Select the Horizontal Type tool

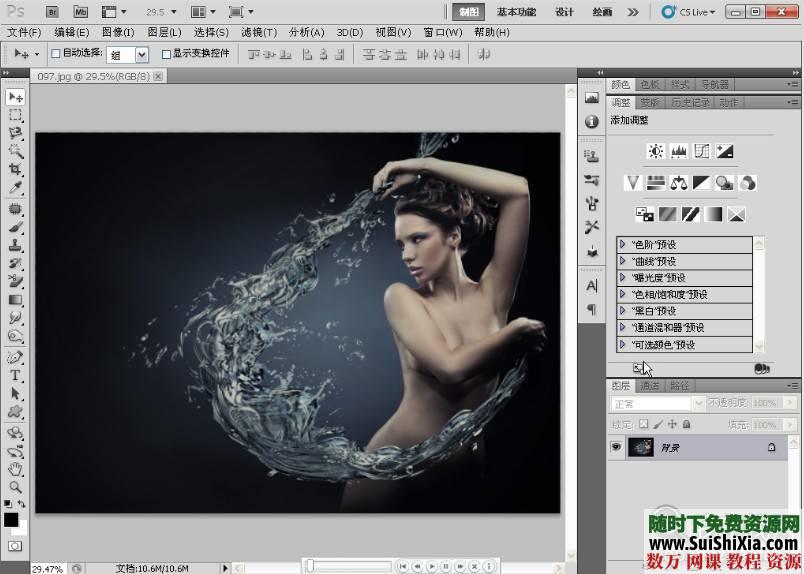click(x=15, y=375)
